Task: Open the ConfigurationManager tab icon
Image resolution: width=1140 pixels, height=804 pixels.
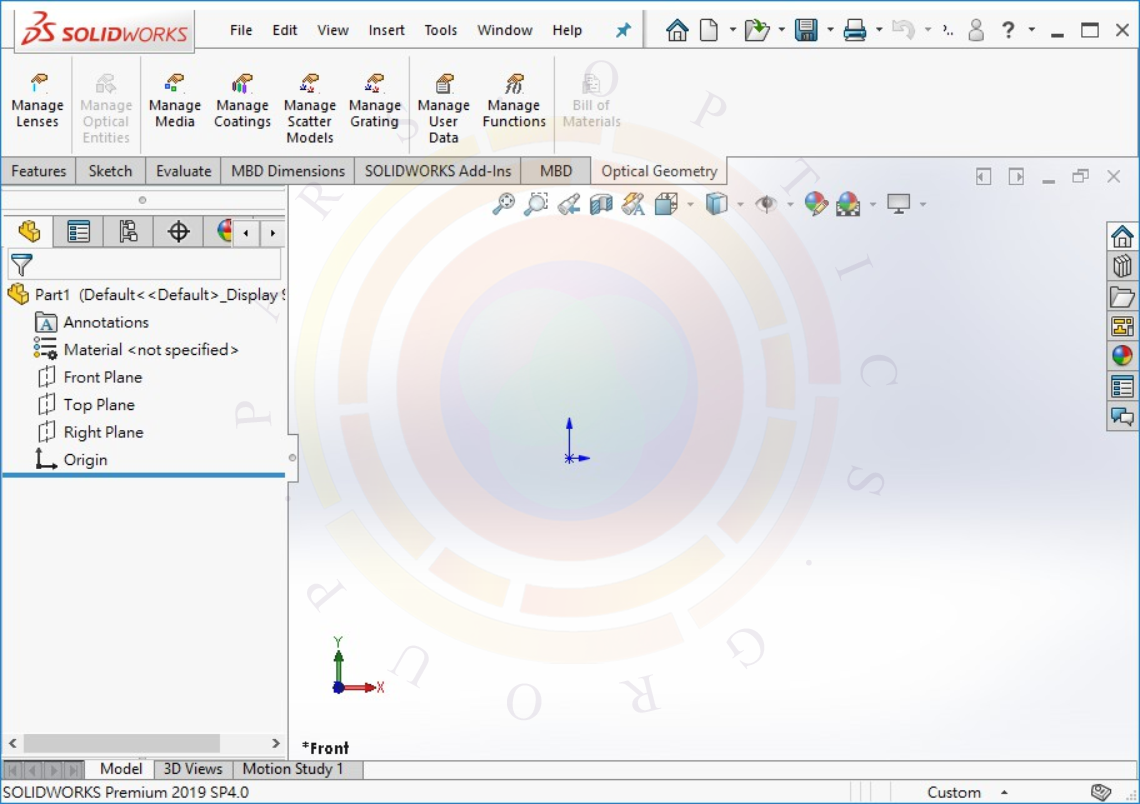Action: 128,232
